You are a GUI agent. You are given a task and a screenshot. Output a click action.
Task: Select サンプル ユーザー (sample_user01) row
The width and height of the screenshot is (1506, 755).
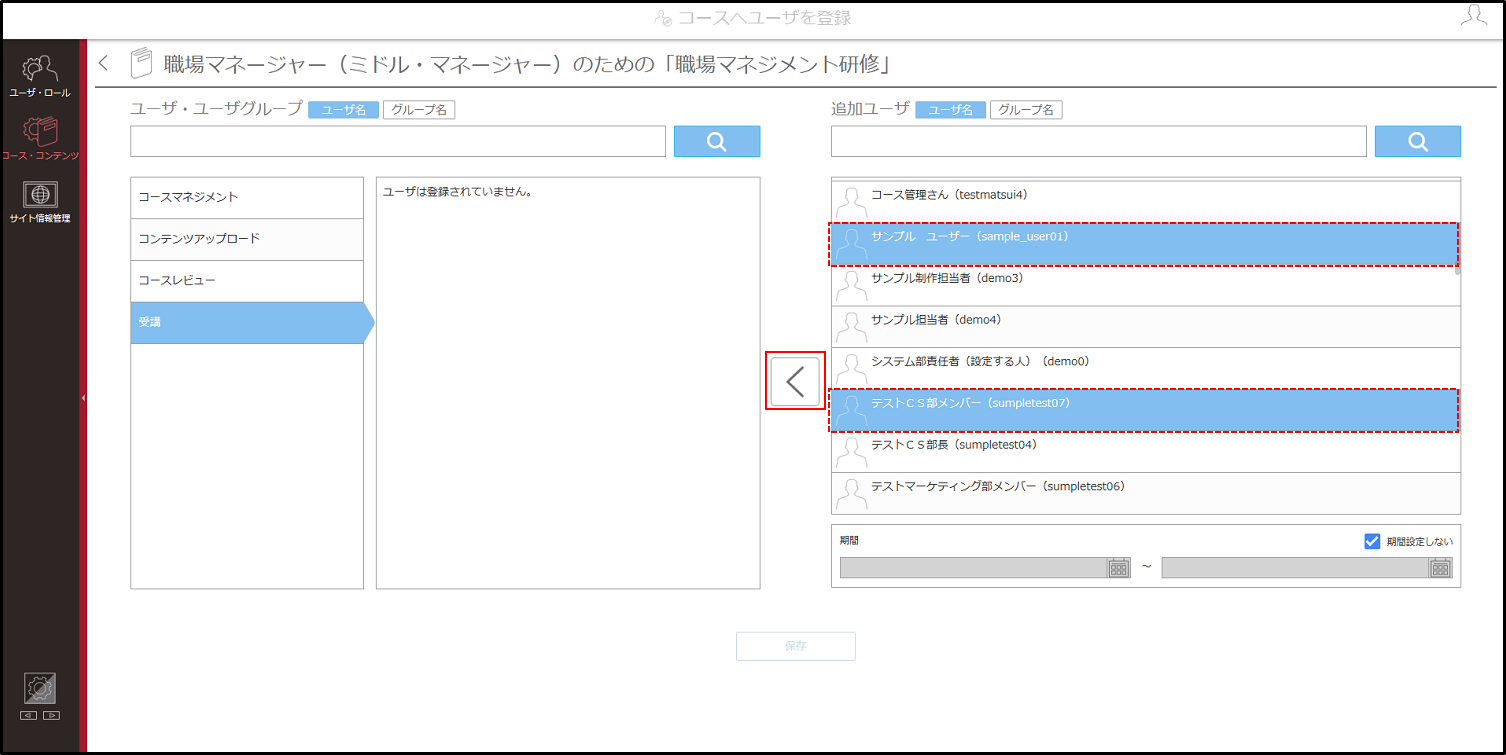tap(1144, 244)
